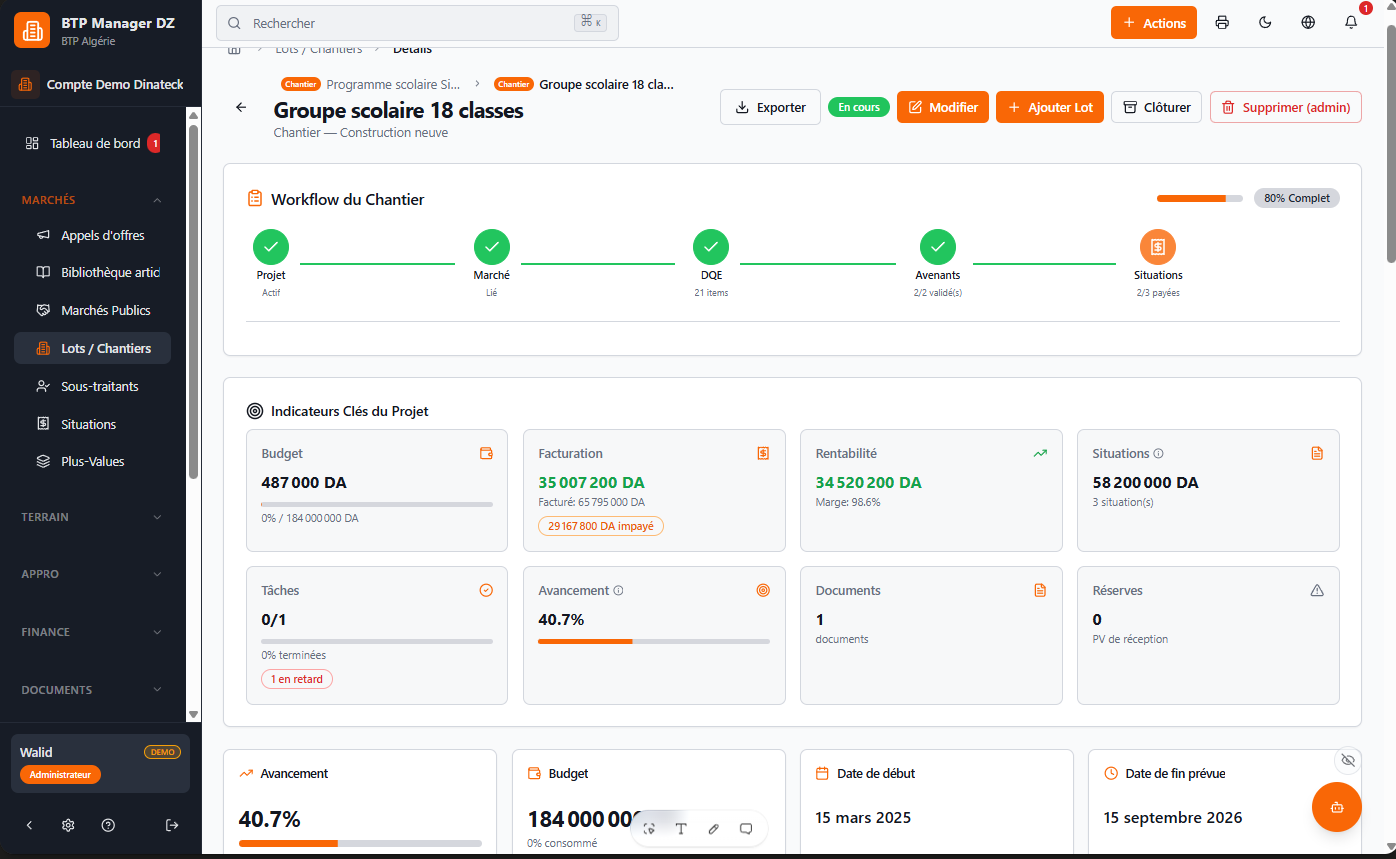Viewport: 1396px width, 859px height.
Task: Open the settings gear in sidebar footer
Action: [68, 825]
